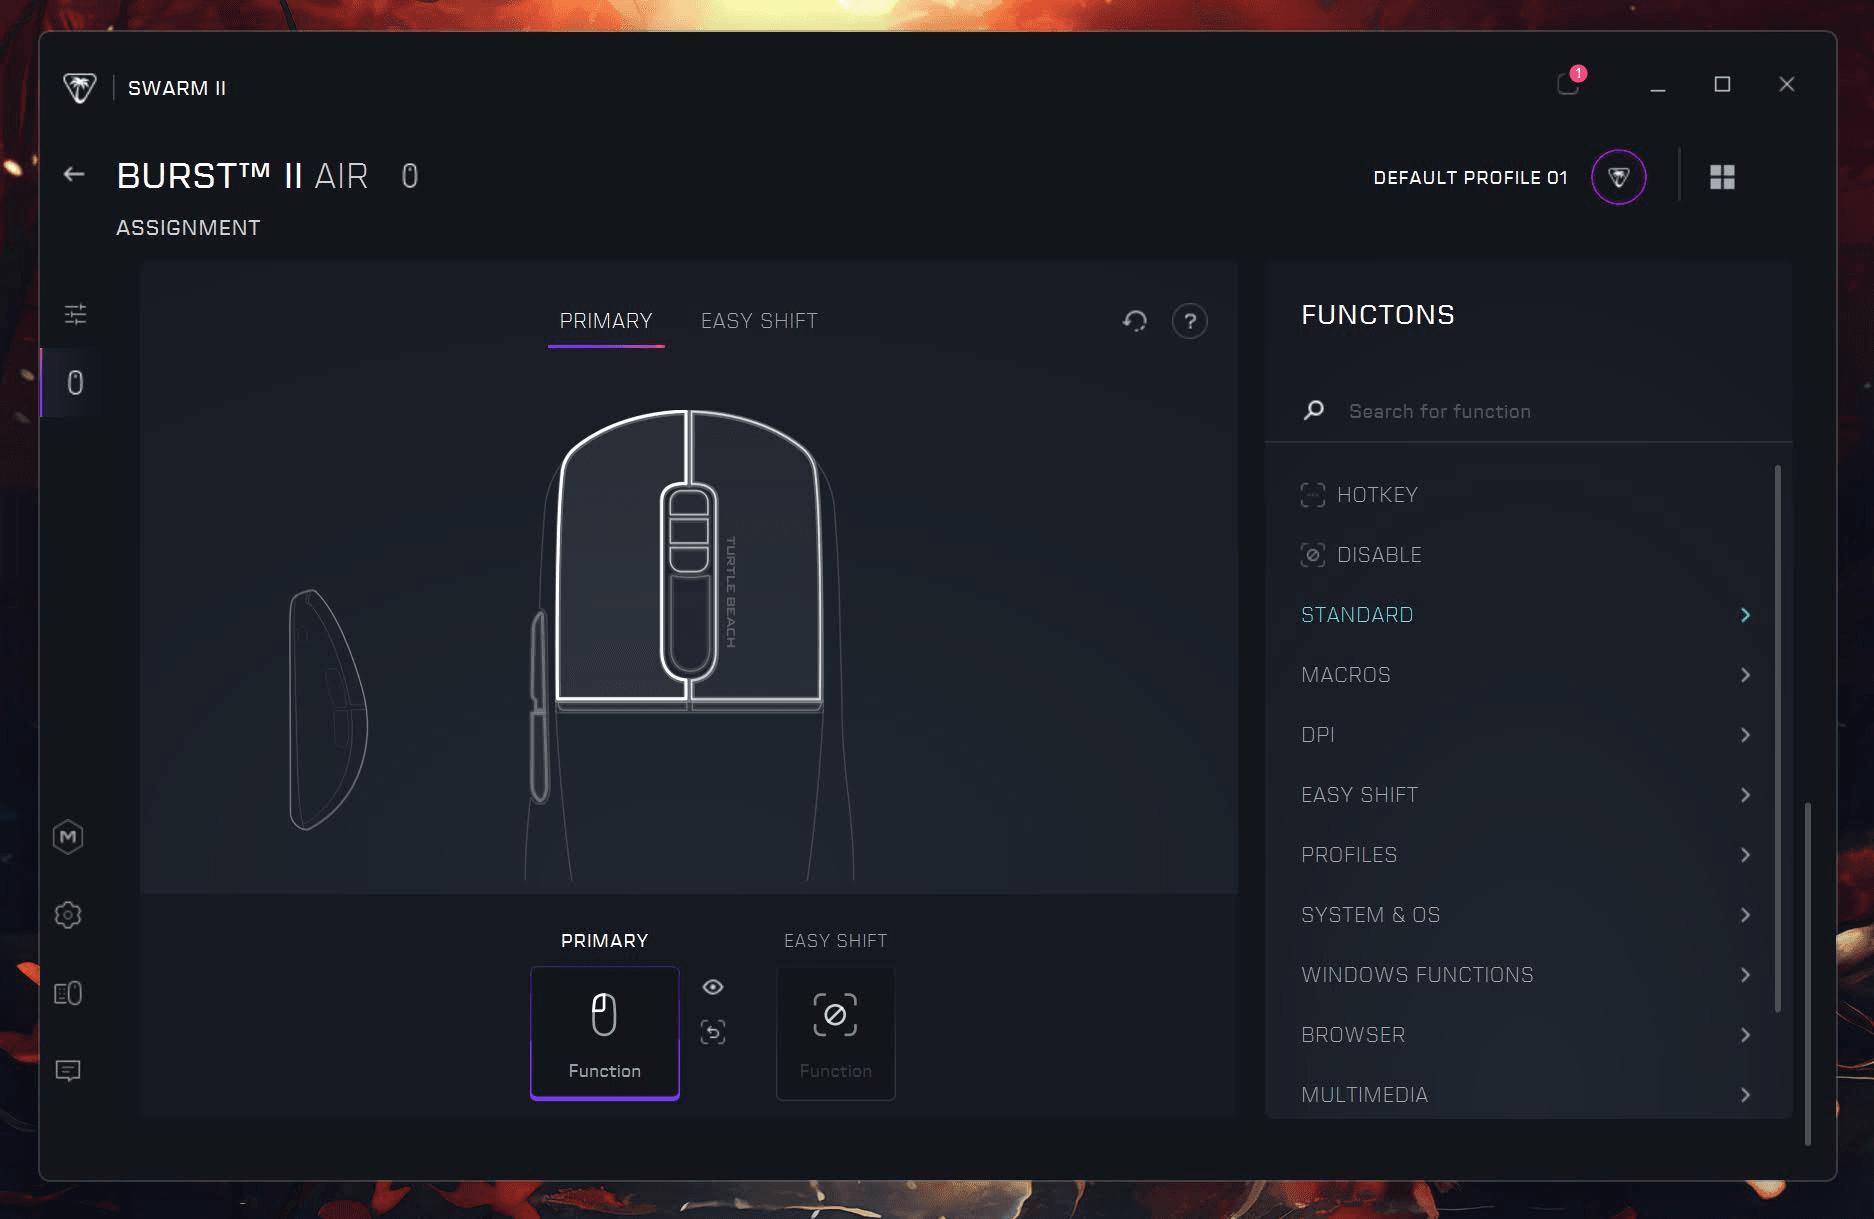The image size is (1874, 1219).
Task: Click the Default Profile 01 avatar icon
Action: (x=1618, y=177)
